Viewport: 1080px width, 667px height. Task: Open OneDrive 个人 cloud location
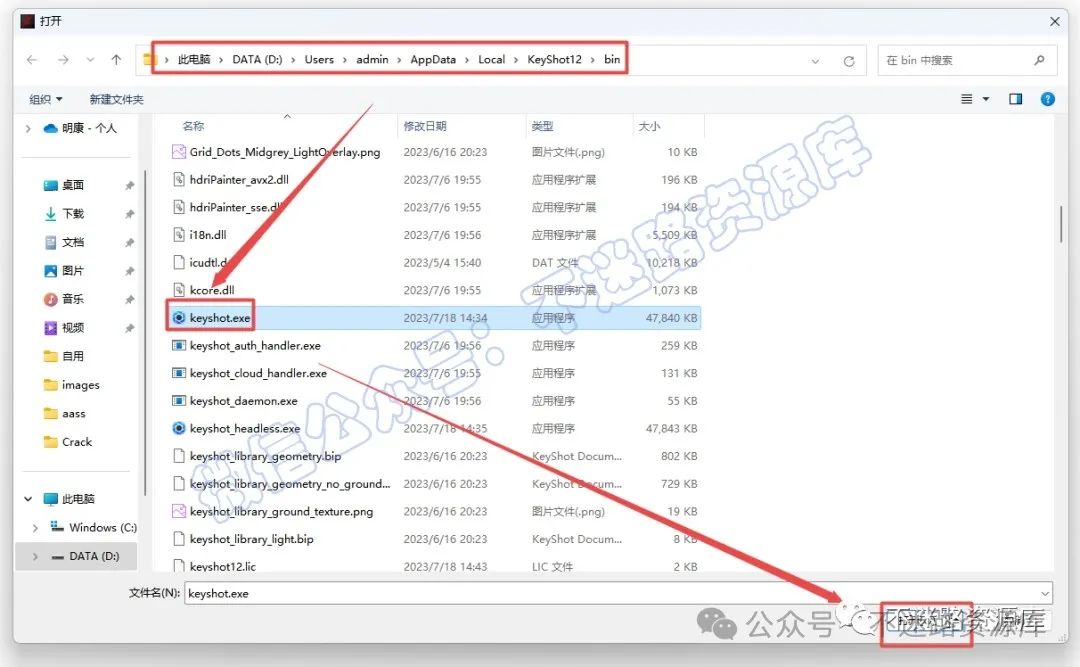80,128
